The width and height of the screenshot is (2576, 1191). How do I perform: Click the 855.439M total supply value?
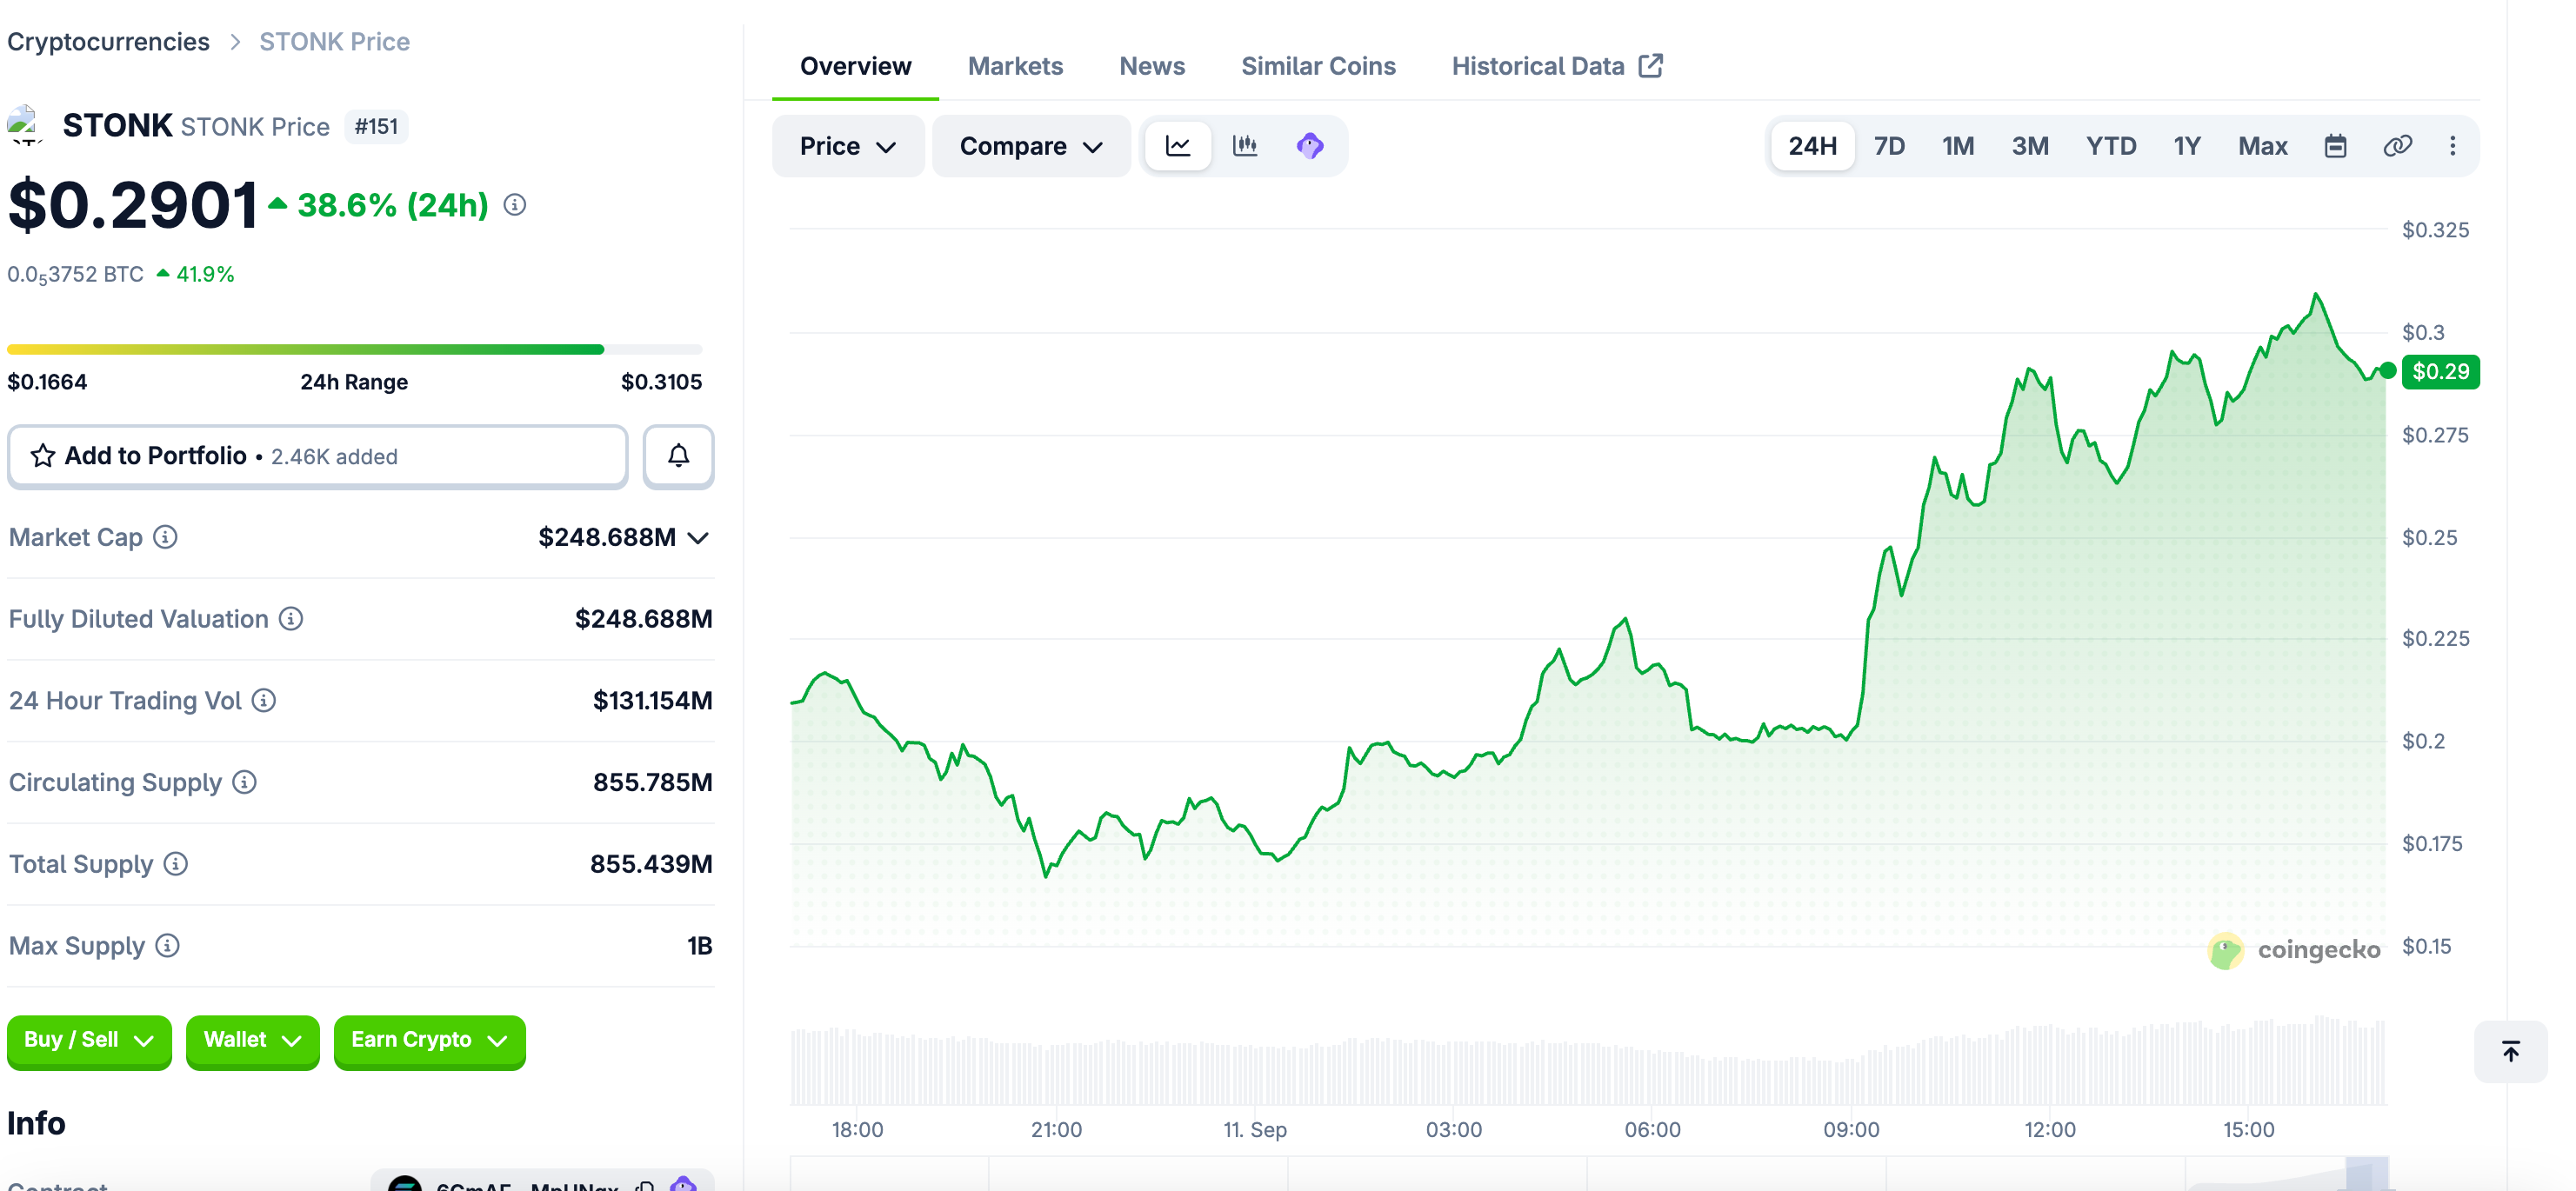(651, 864)
